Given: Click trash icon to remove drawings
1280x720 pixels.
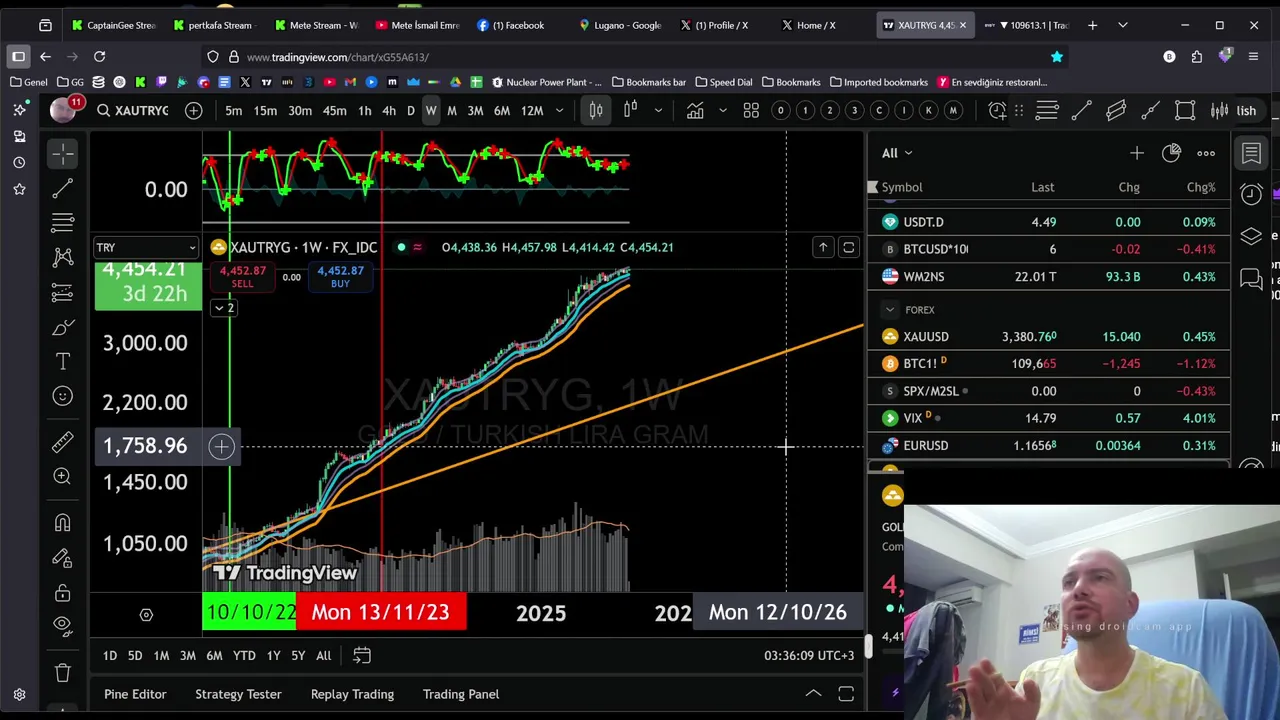Looking at the screenshot, I should [62, 673].
